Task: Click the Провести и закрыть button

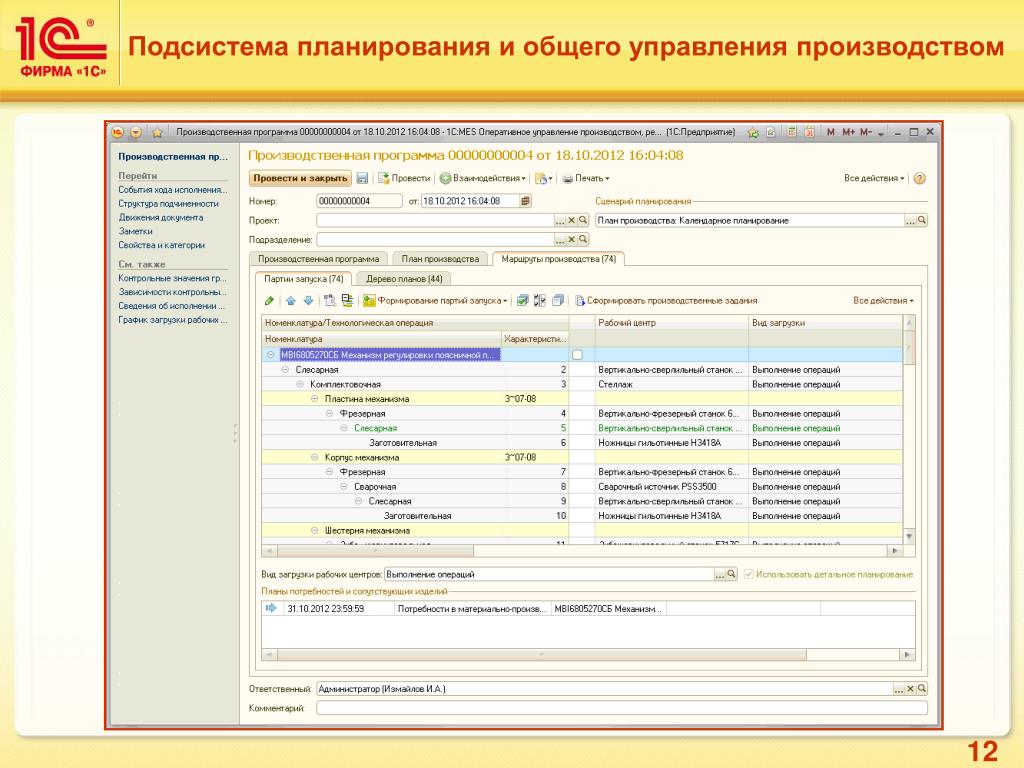Action: tap(300, 178)
